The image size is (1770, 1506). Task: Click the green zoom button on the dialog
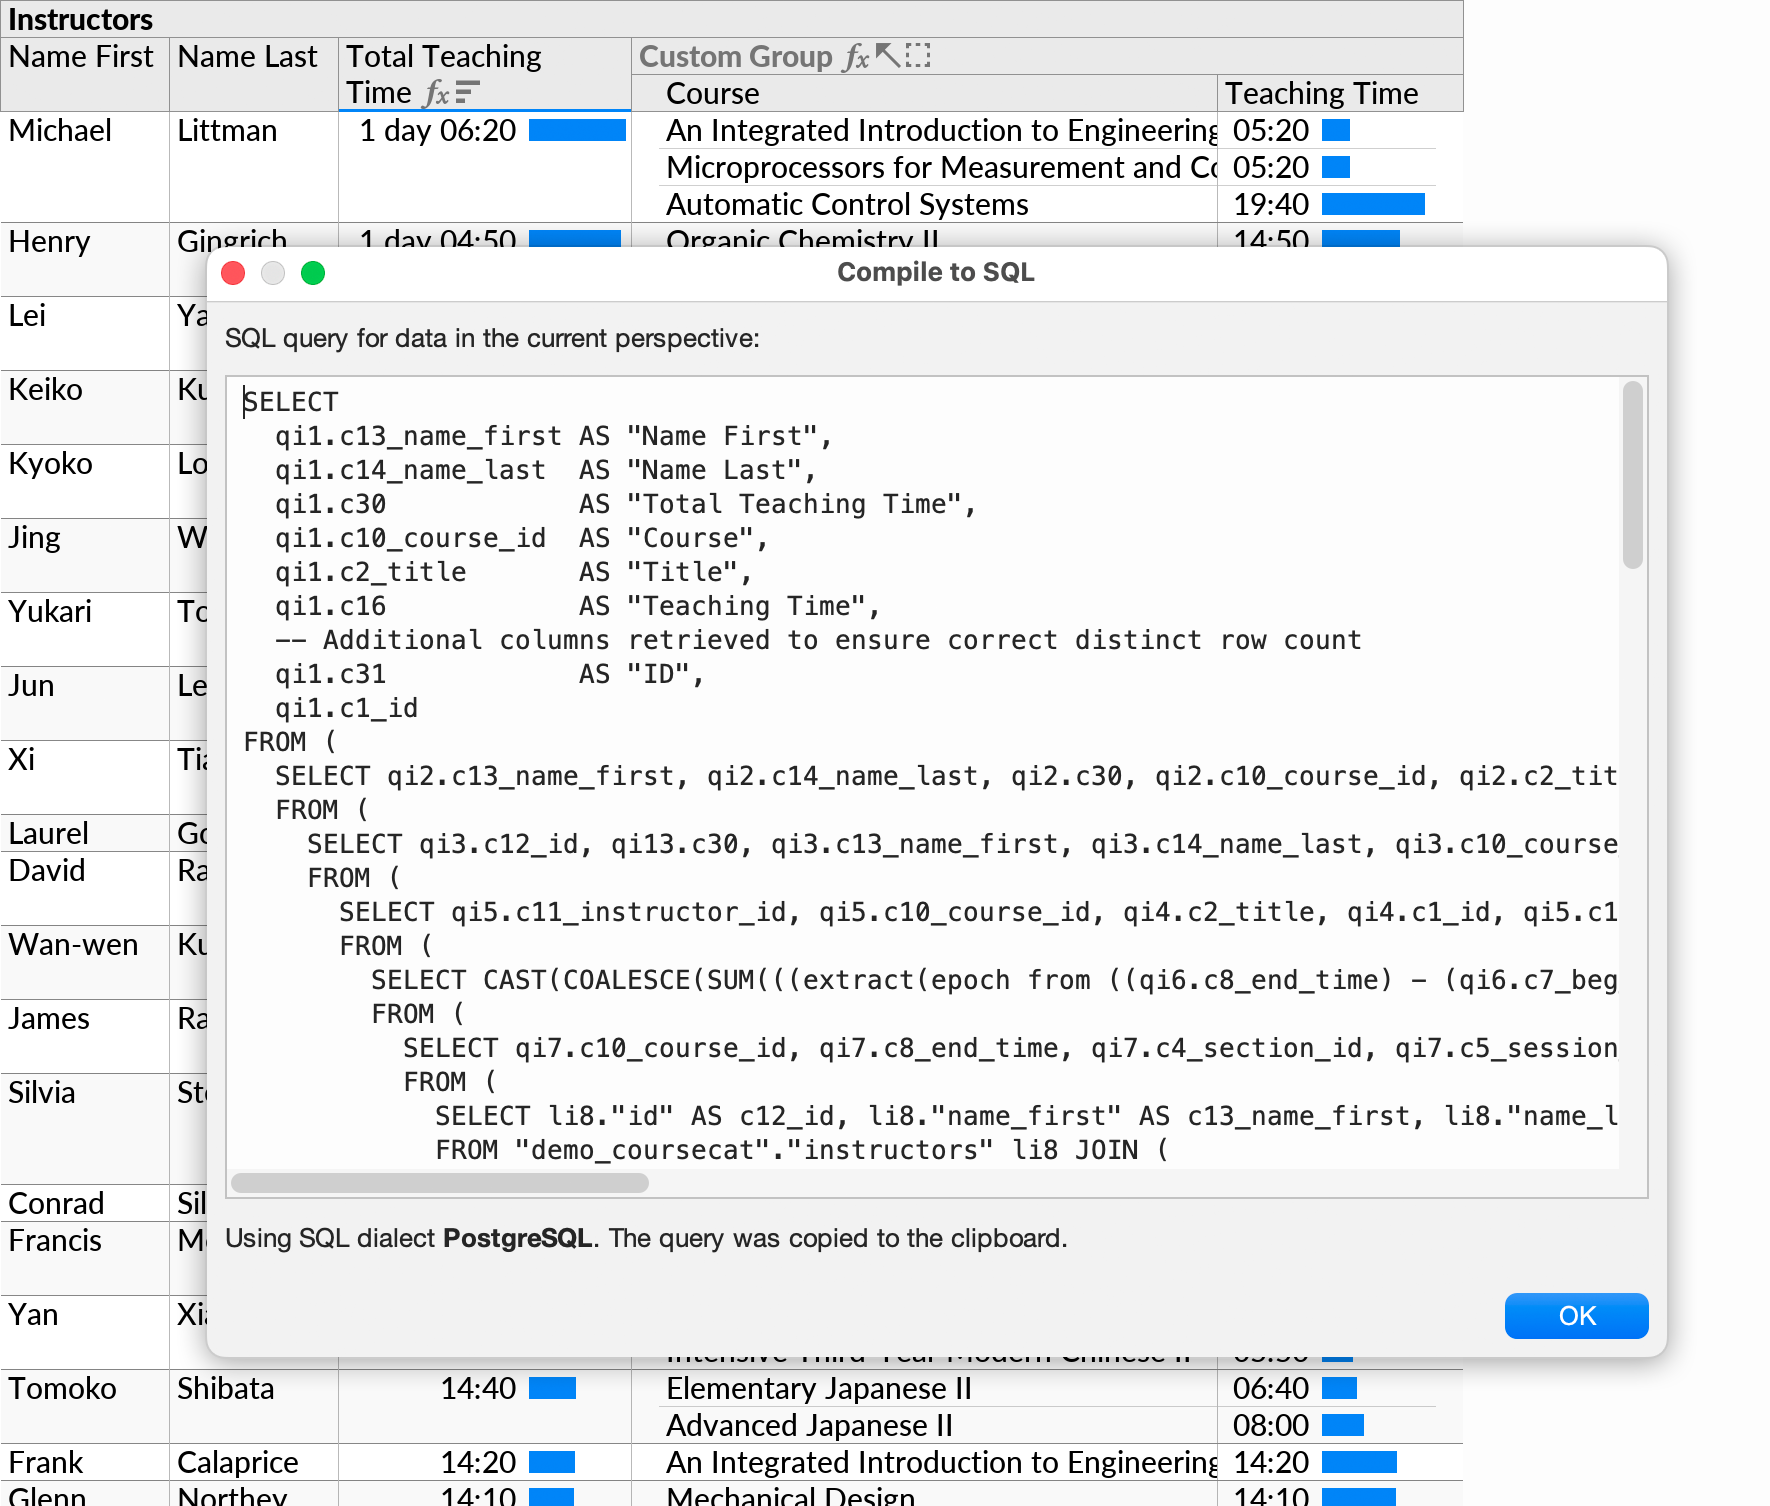[x=313, y=273]
